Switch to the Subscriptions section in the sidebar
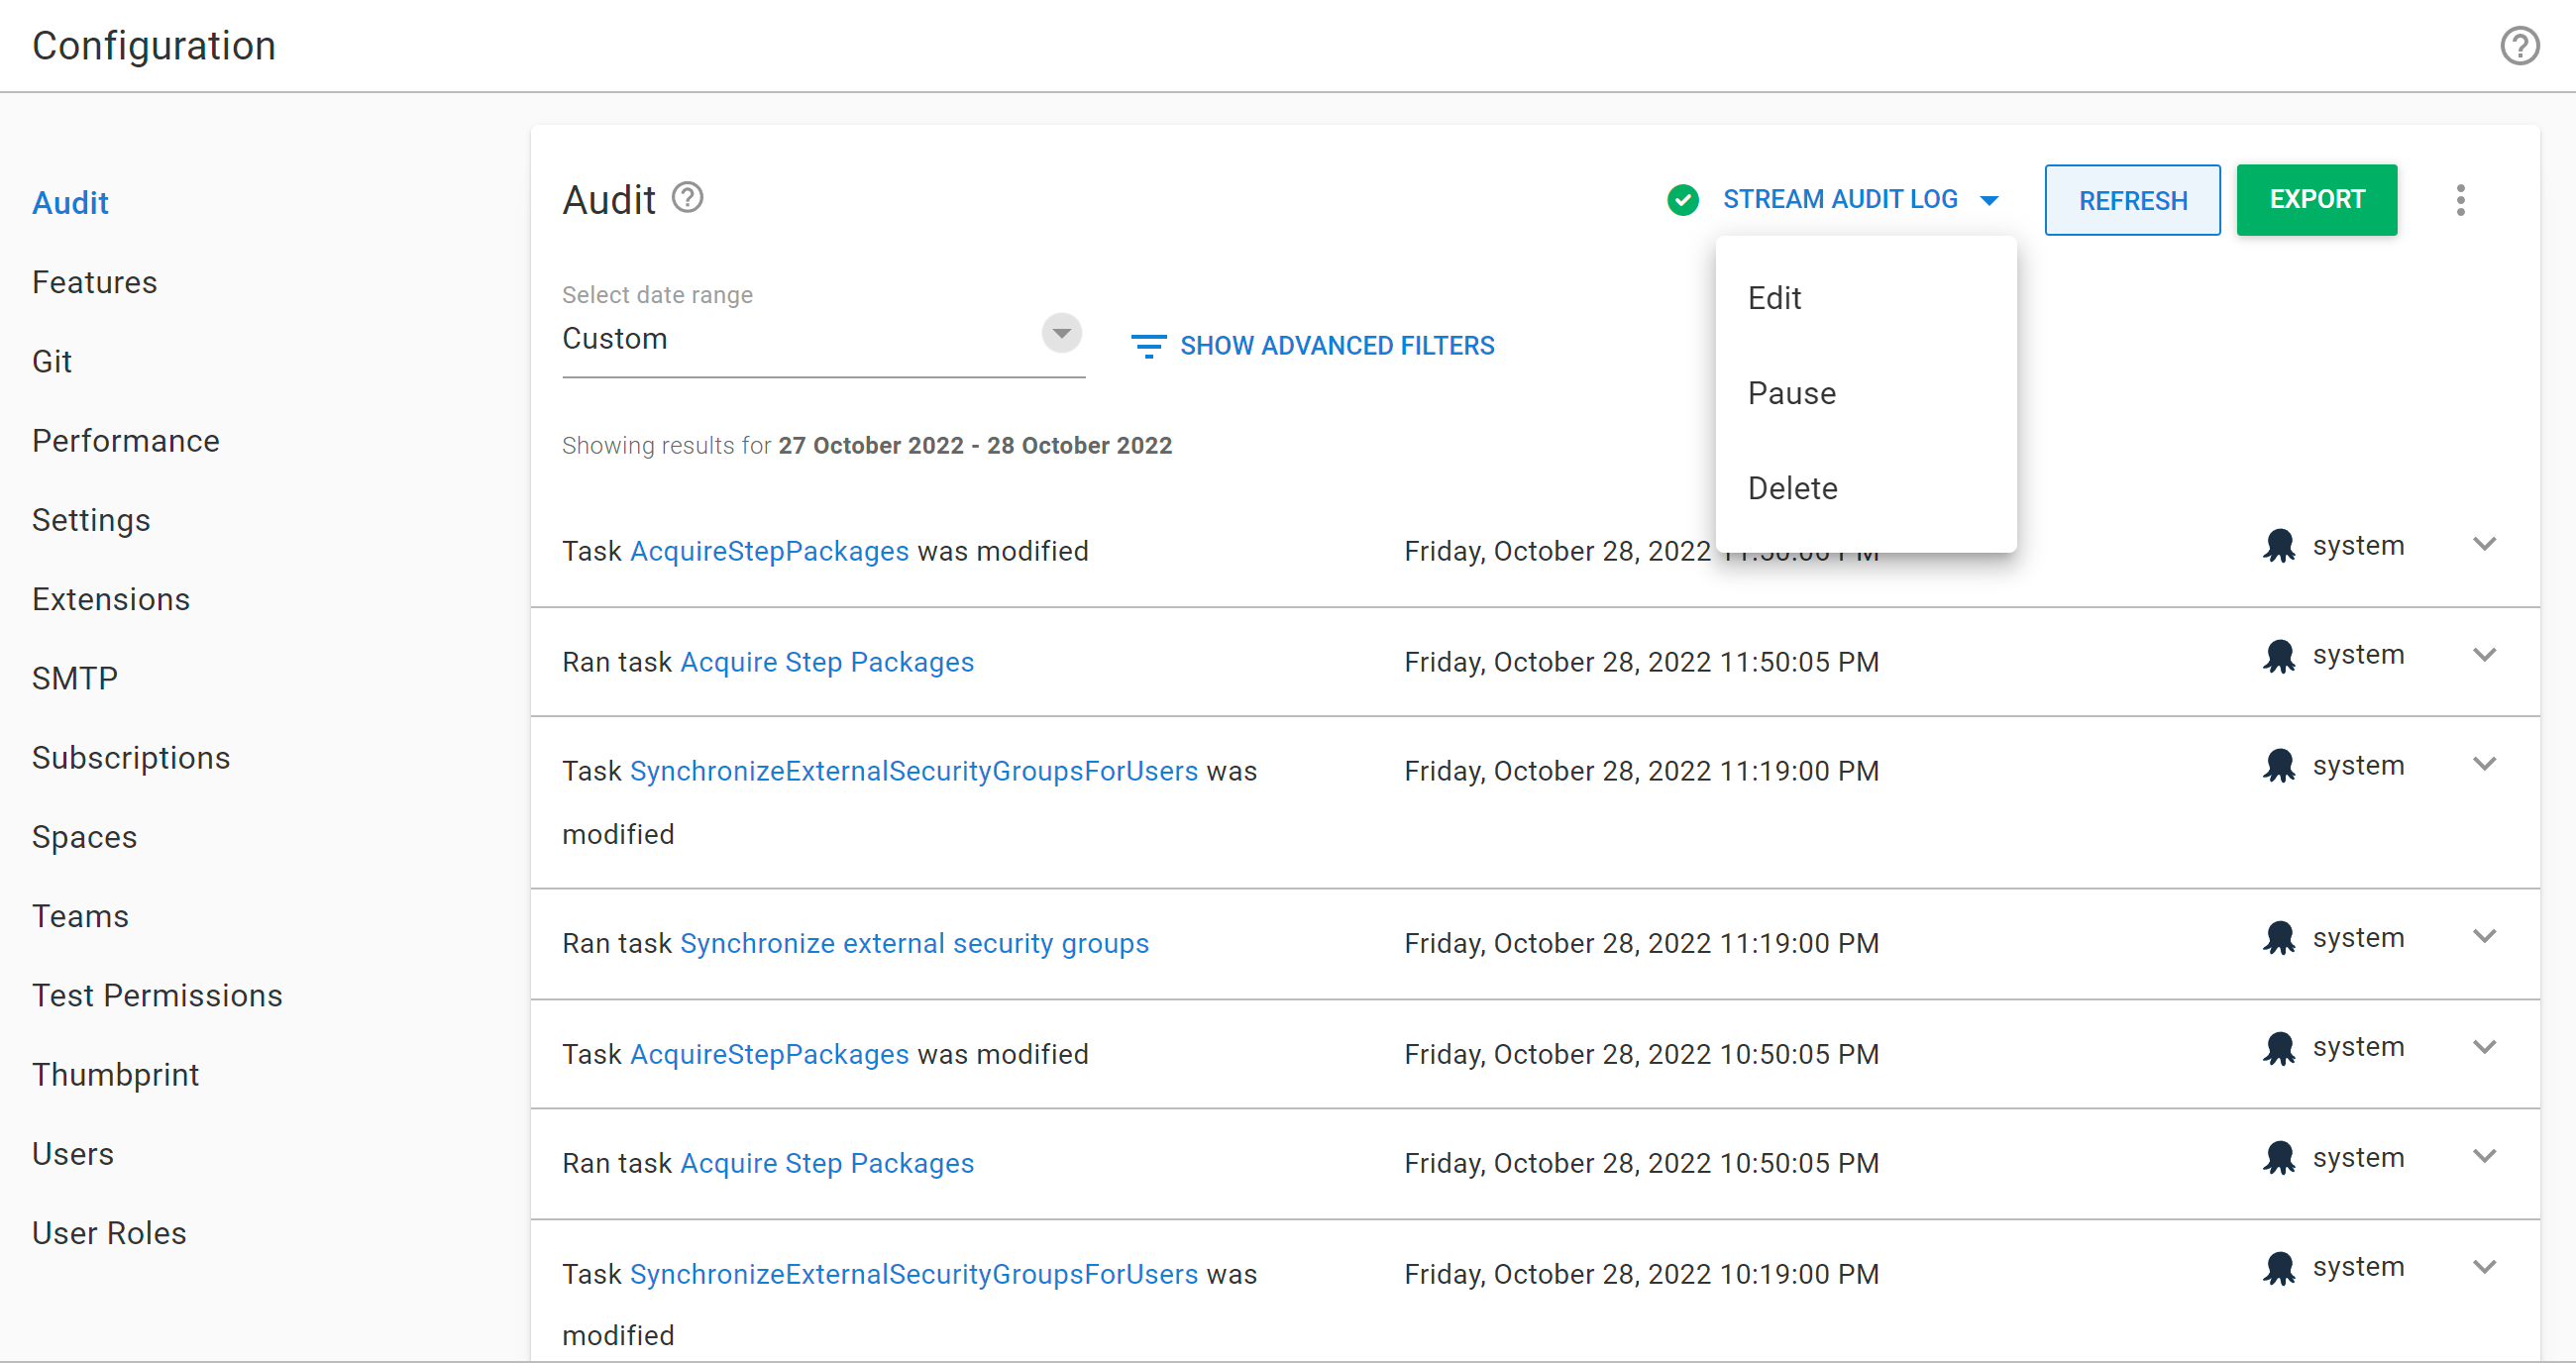 coord(131,757)
